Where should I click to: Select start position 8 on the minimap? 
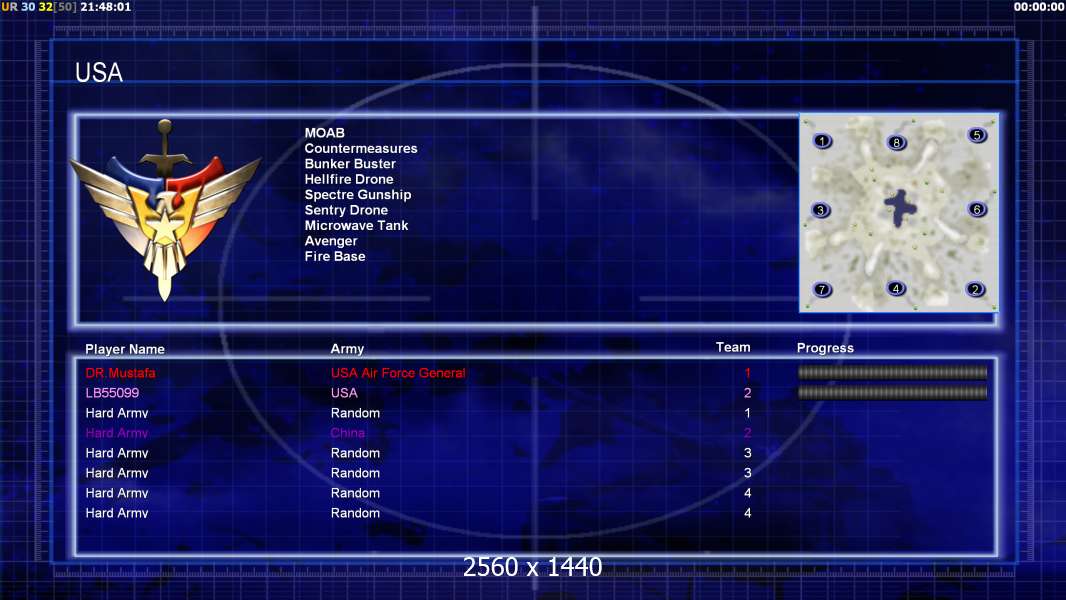coord(897,143)
